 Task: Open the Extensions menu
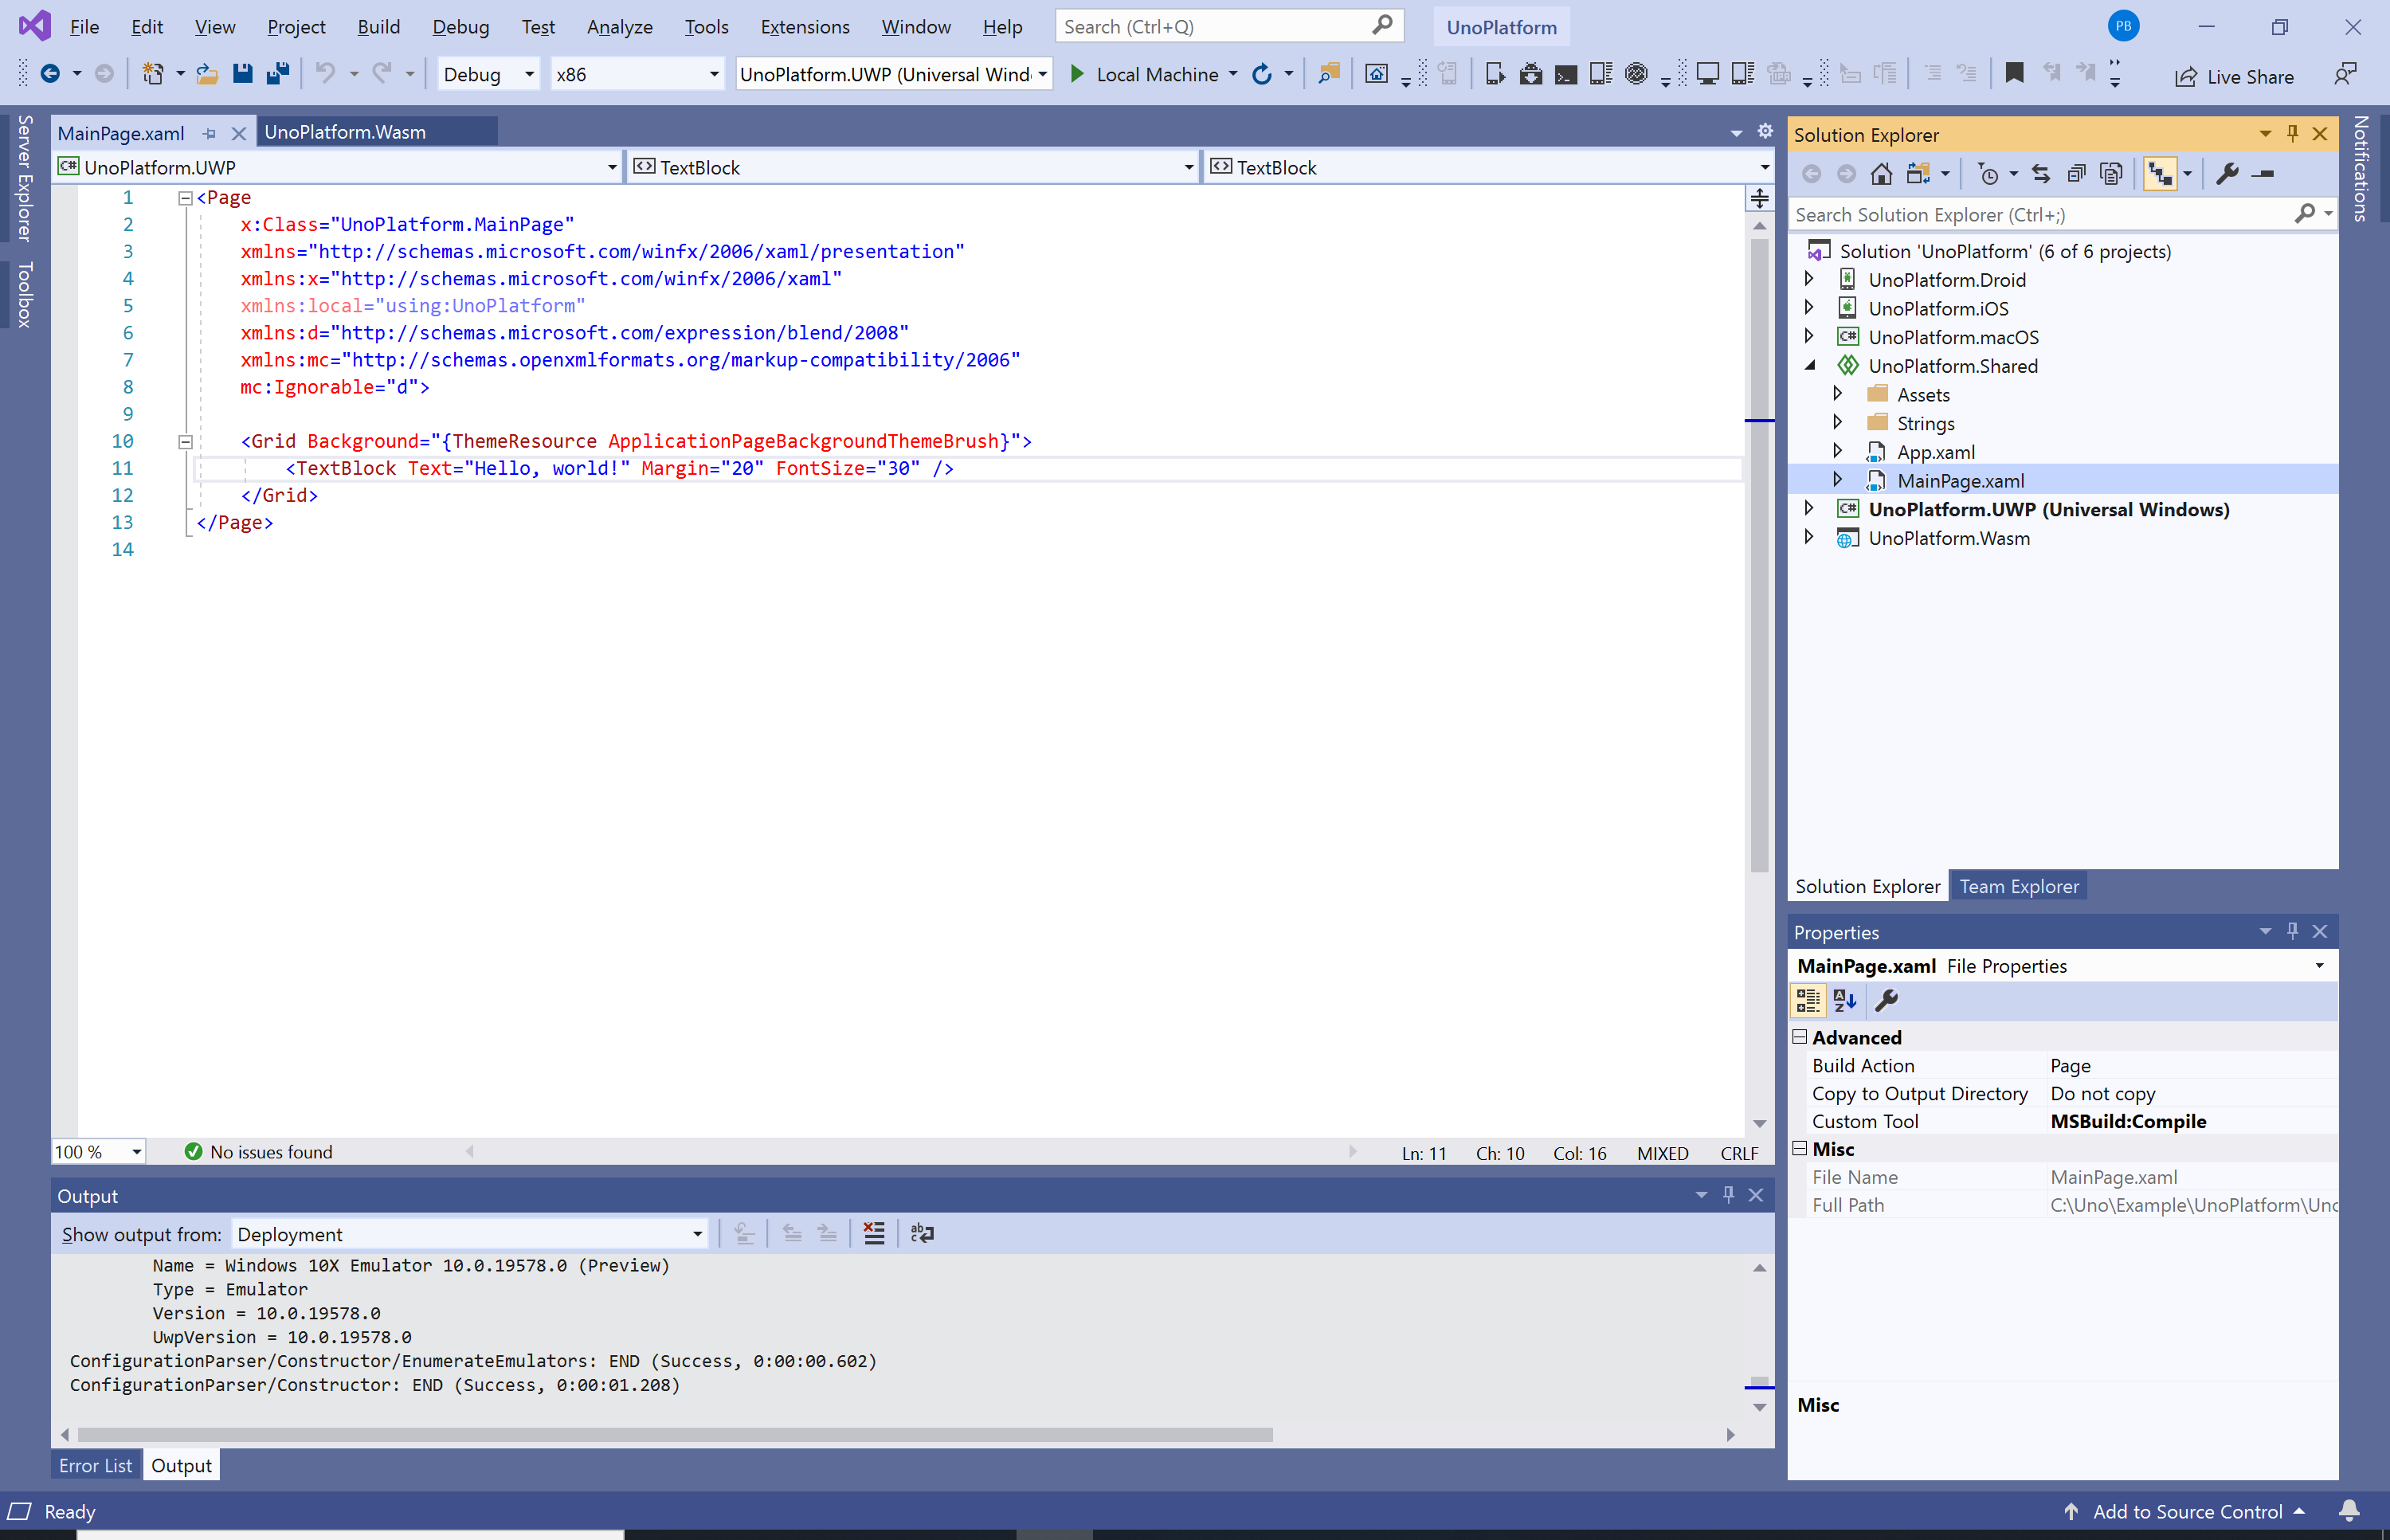[804, 27]
